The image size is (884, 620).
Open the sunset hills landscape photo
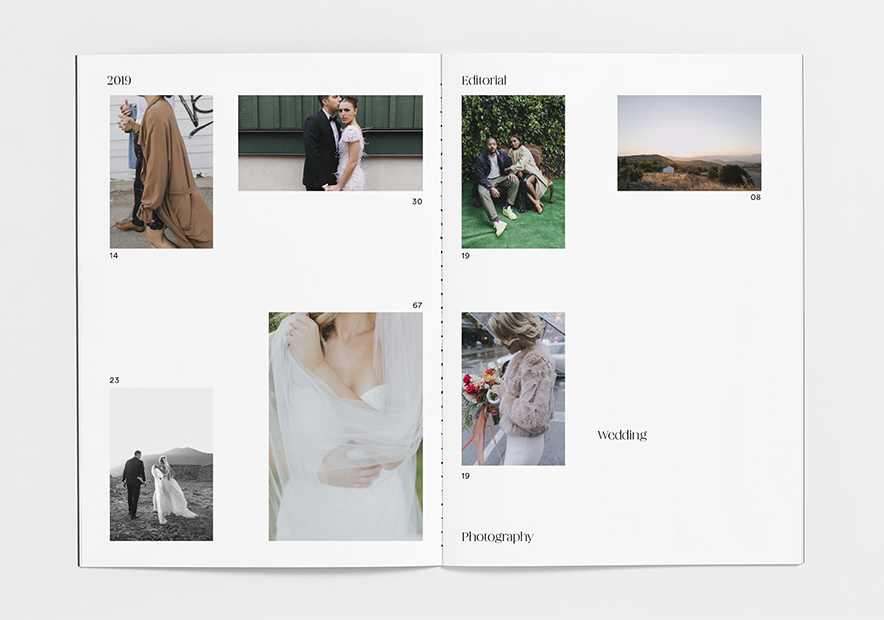(689, 143)
